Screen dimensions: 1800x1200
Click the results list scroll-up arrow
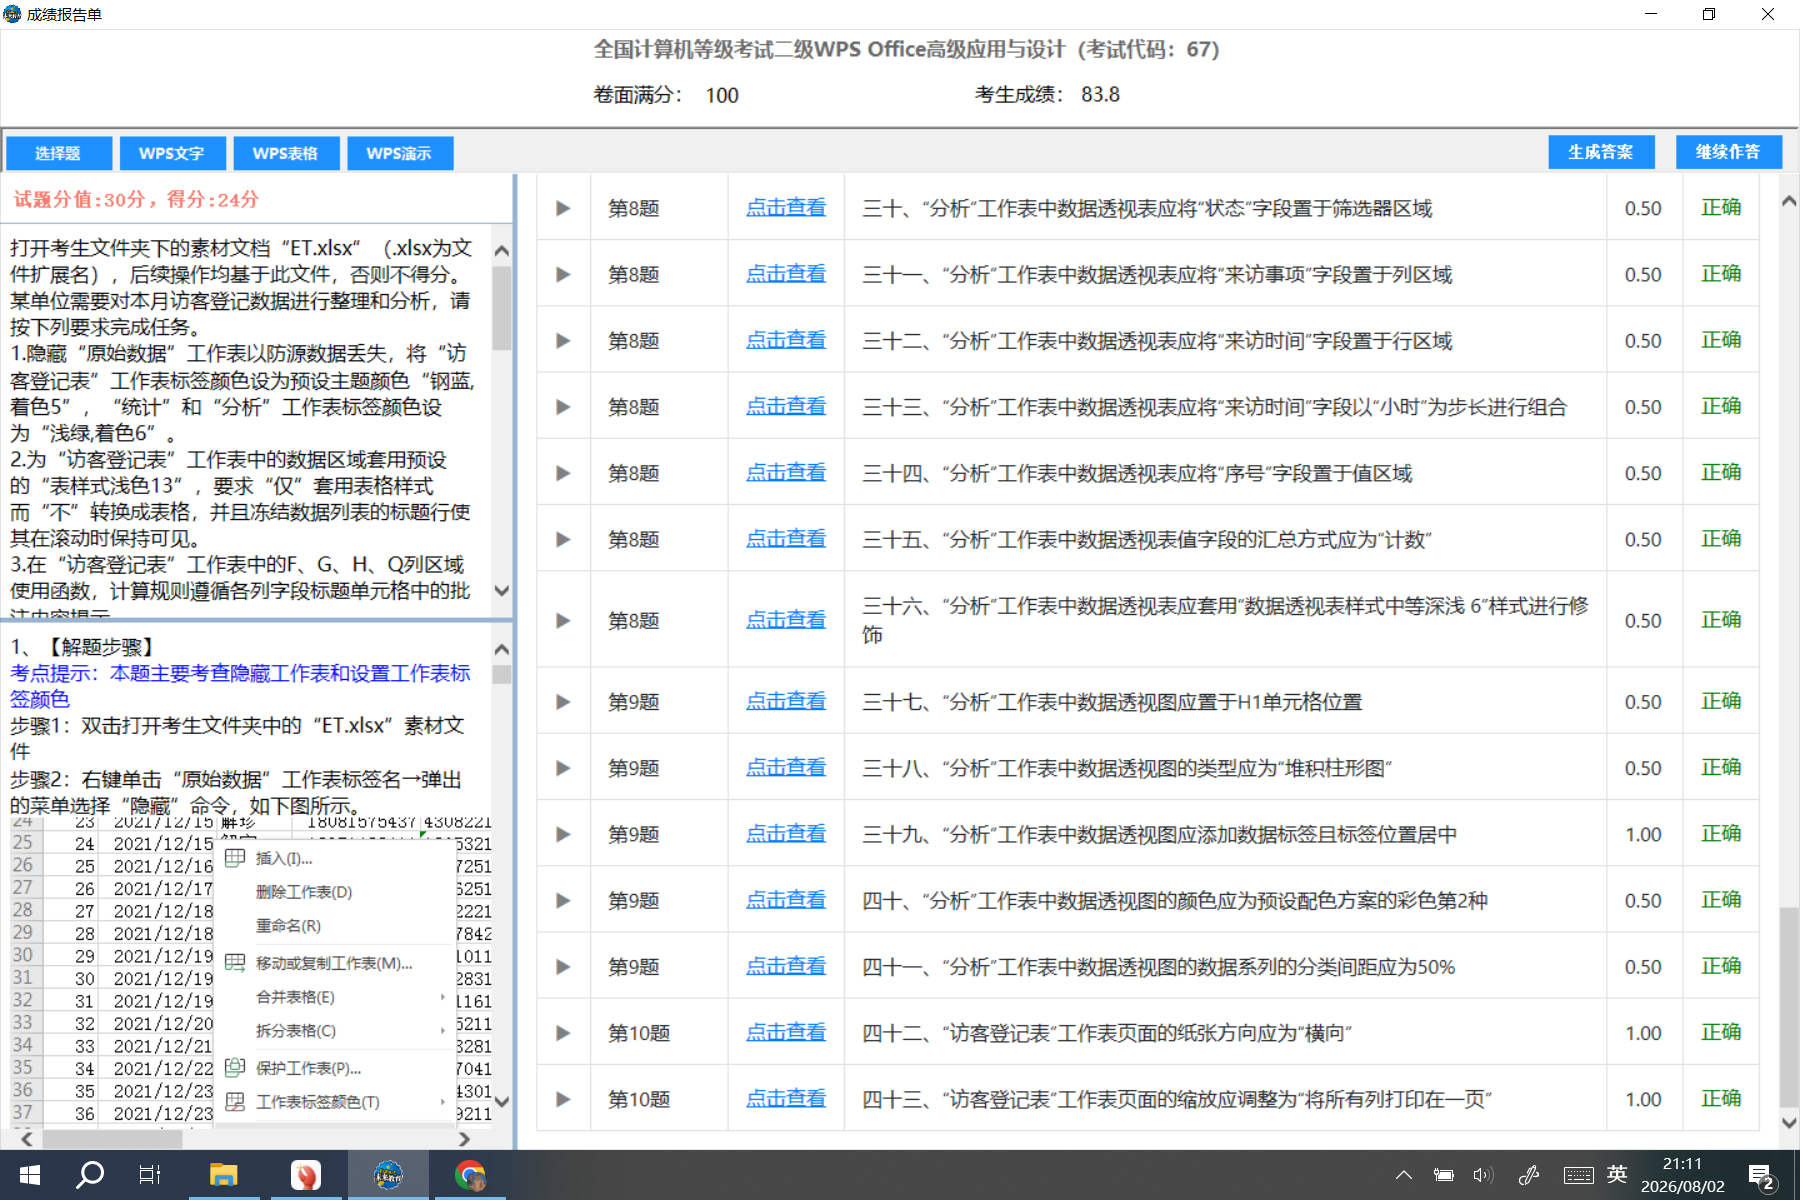pos(1789,201)
